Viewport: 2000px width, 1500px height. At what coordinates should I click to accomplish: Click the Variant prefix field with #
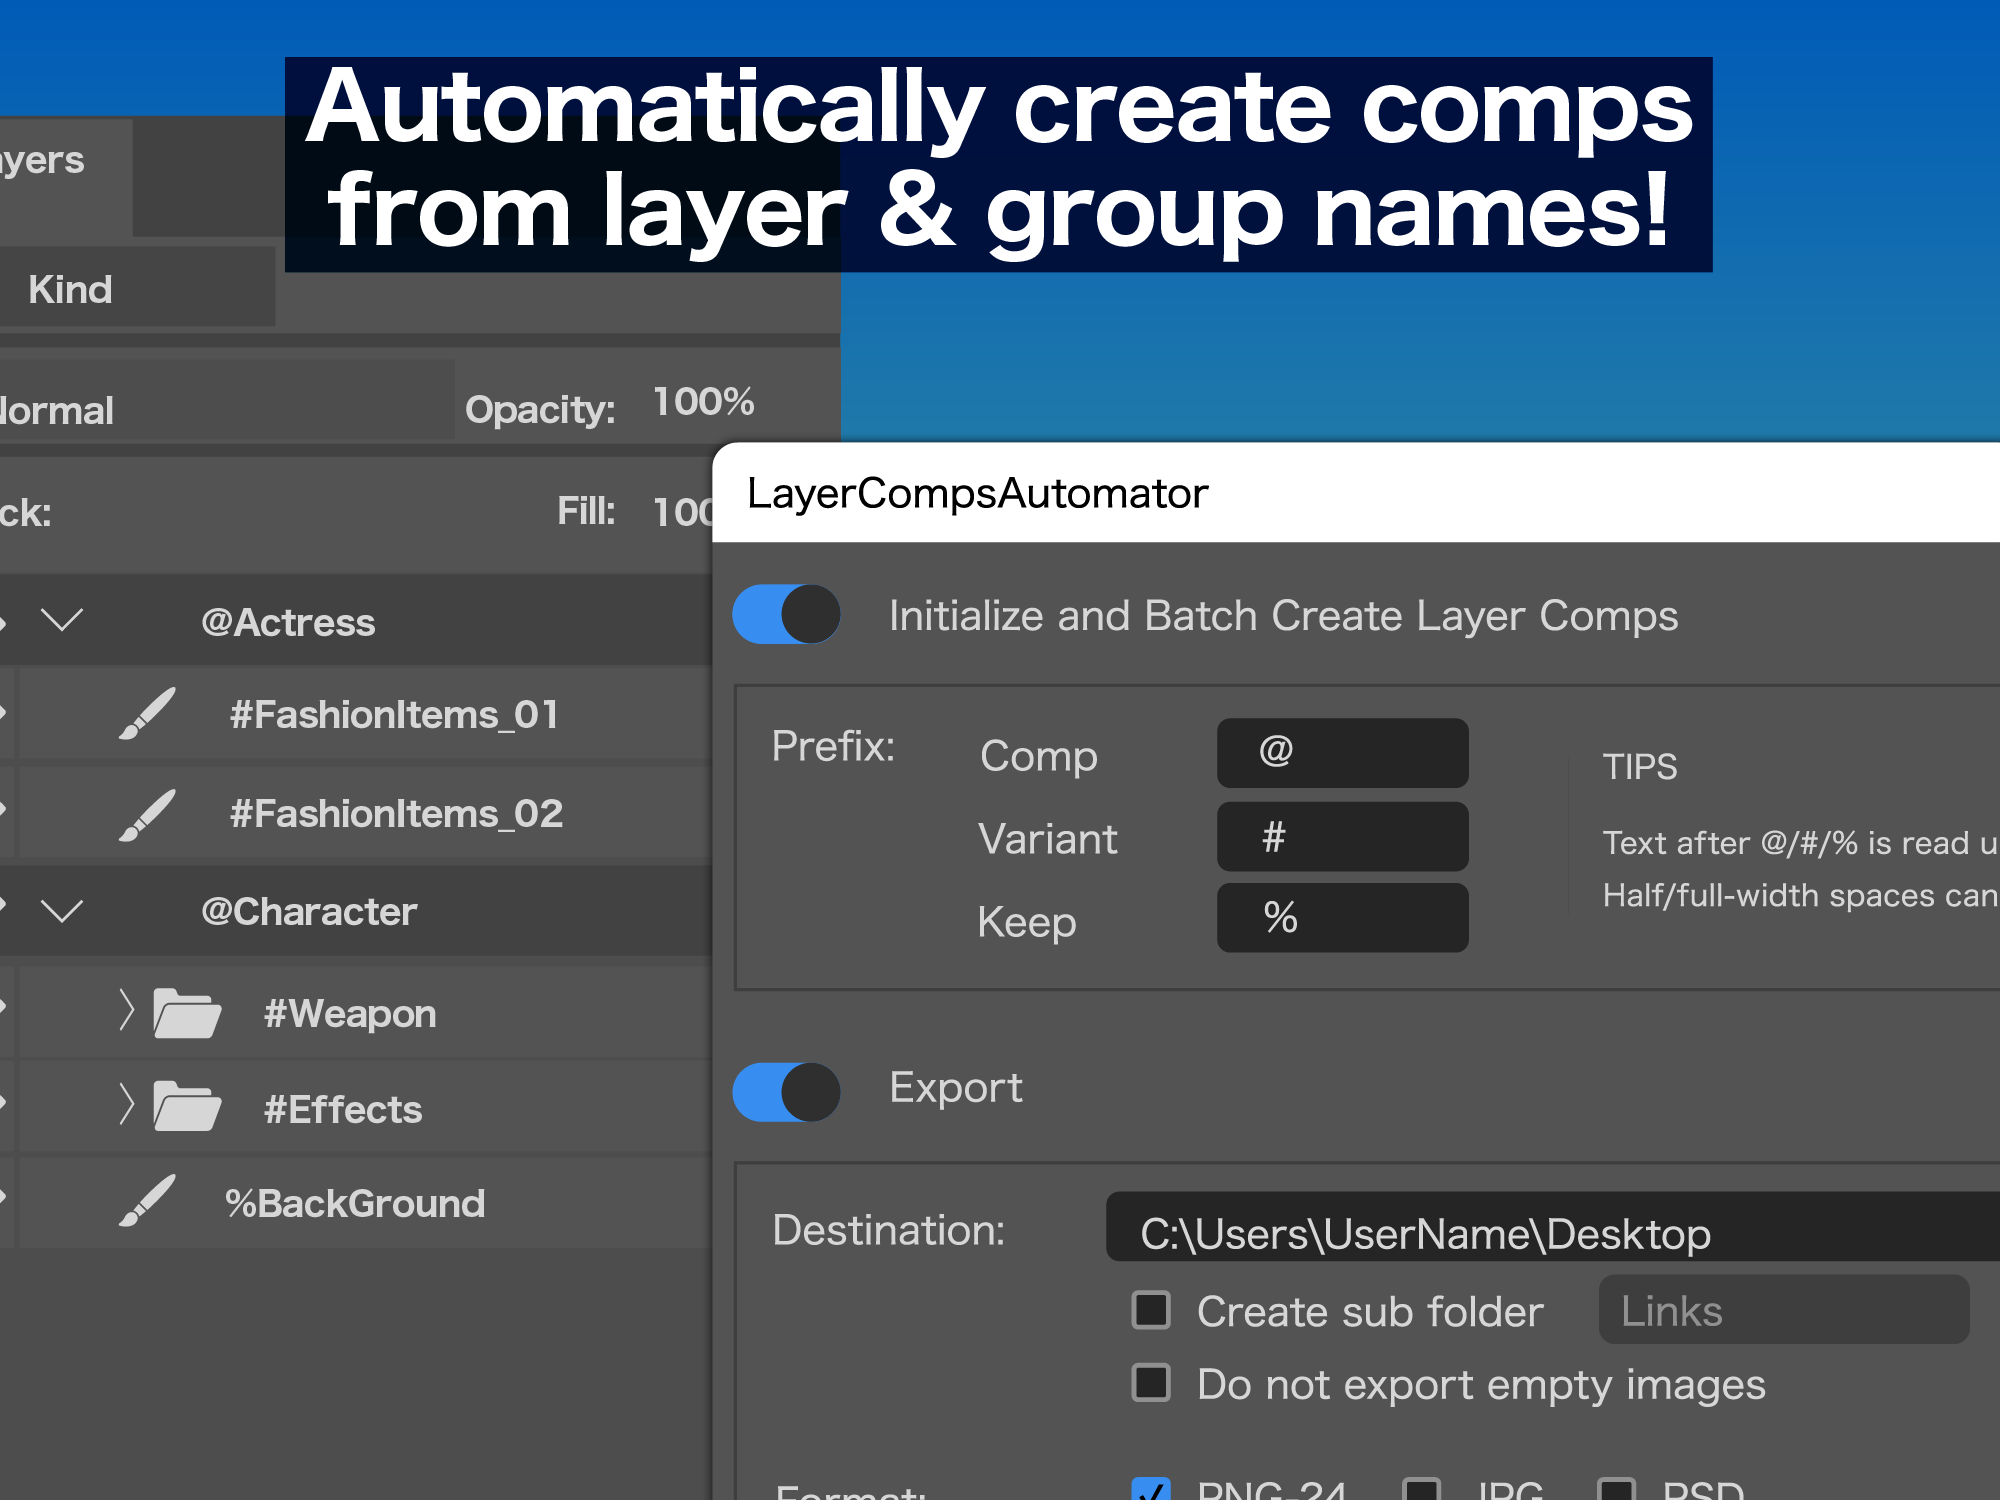pos(1342,836)
